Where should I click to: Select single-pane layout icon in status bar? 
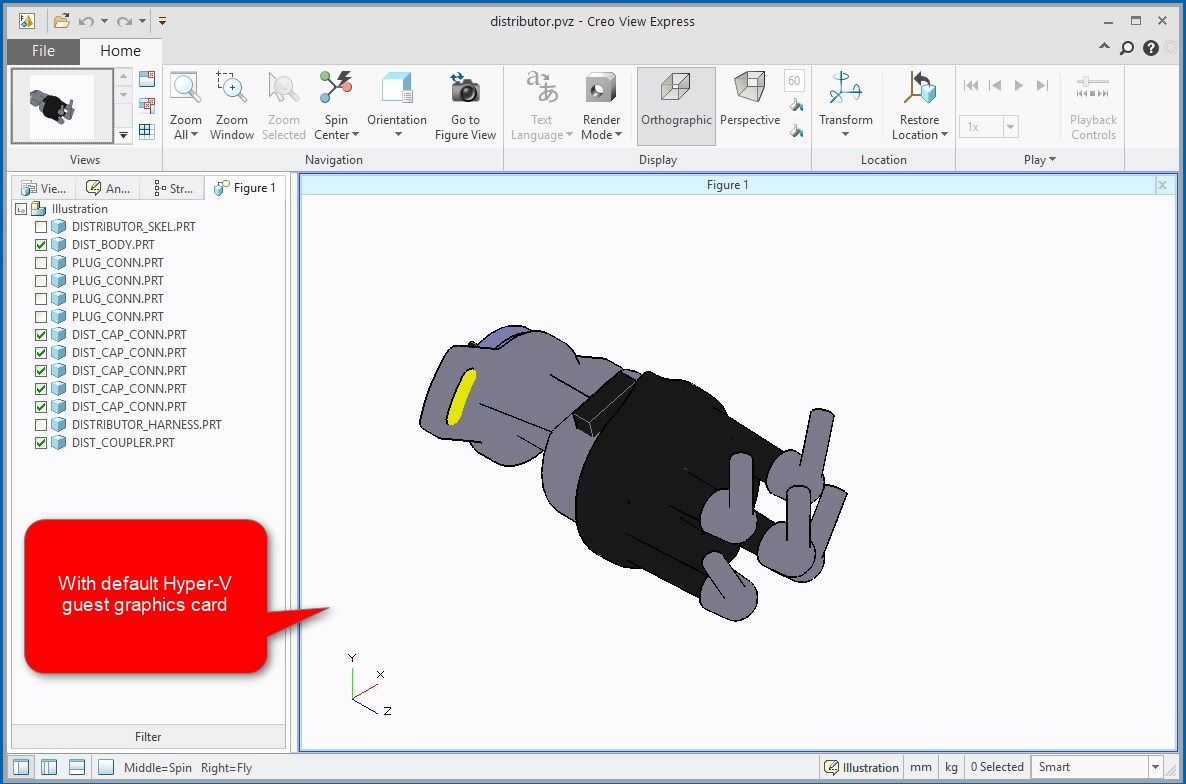coord(21,767)
